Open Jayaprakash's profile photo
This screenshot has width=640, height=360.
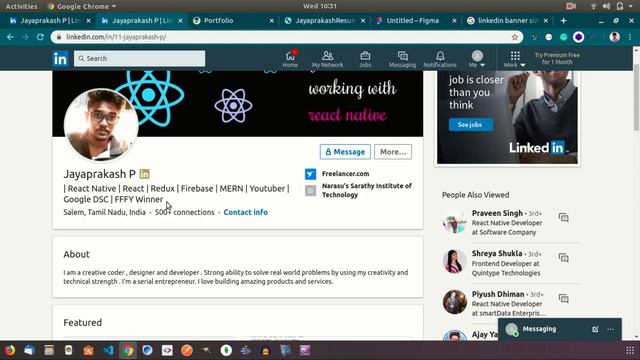point(101,125)
